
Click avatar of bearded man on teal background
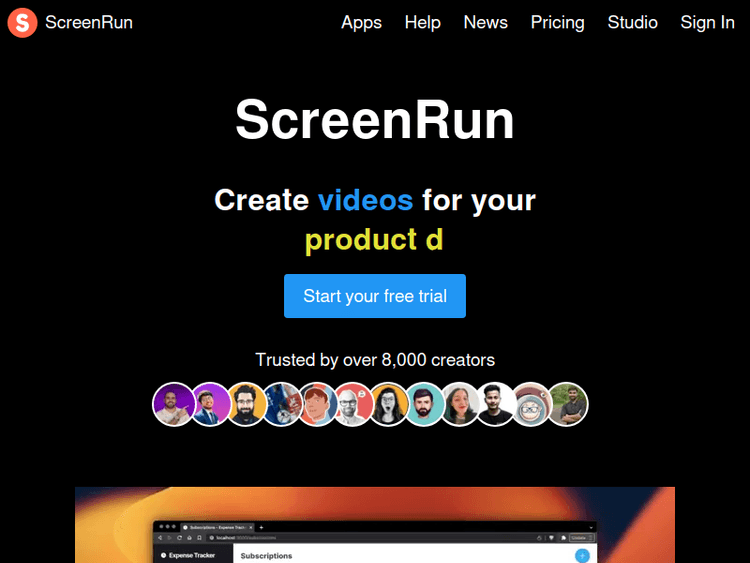pos(424,404)
